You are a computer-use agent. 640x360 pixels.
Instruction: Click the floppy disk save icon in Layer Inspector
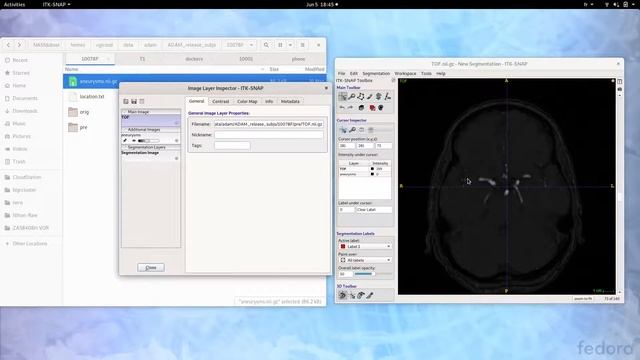click(x=134, y=101)
